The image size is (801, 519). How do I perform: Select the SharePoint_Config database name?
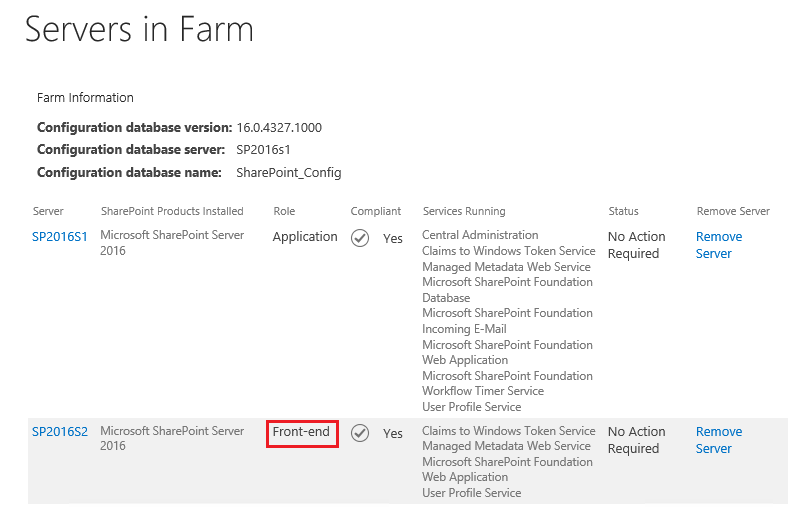coord(289,173)
